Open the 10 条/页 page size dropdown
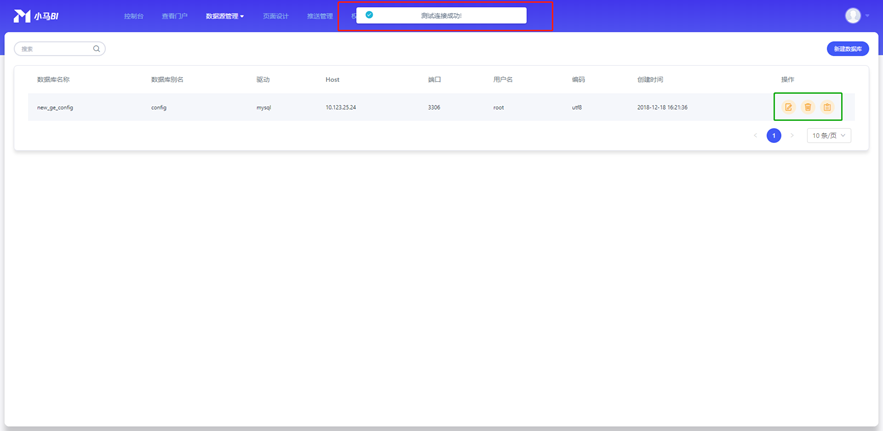The height and width of the screenshot is (431, 883). (829, 136)
